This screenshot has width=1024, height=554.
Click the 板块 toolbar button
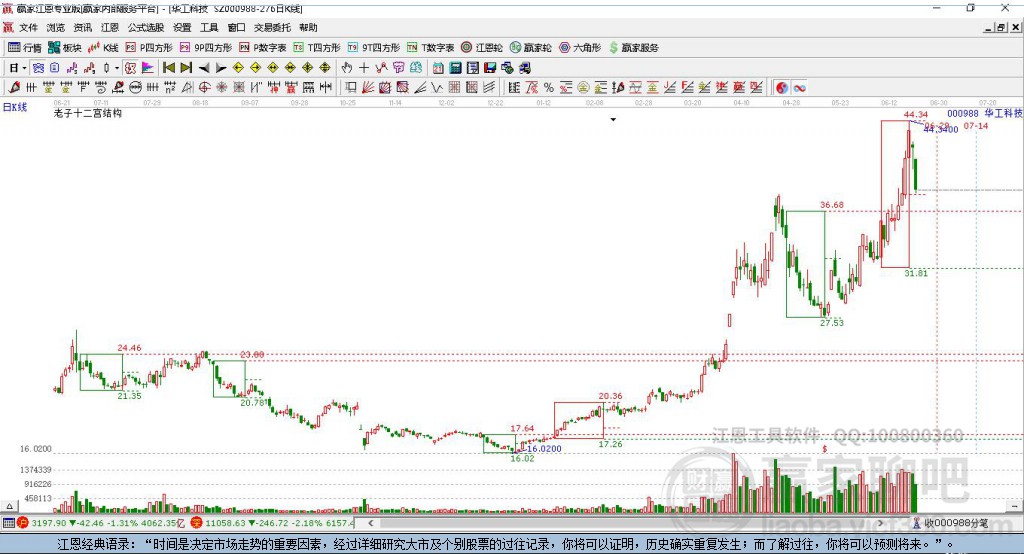point(65,48)
